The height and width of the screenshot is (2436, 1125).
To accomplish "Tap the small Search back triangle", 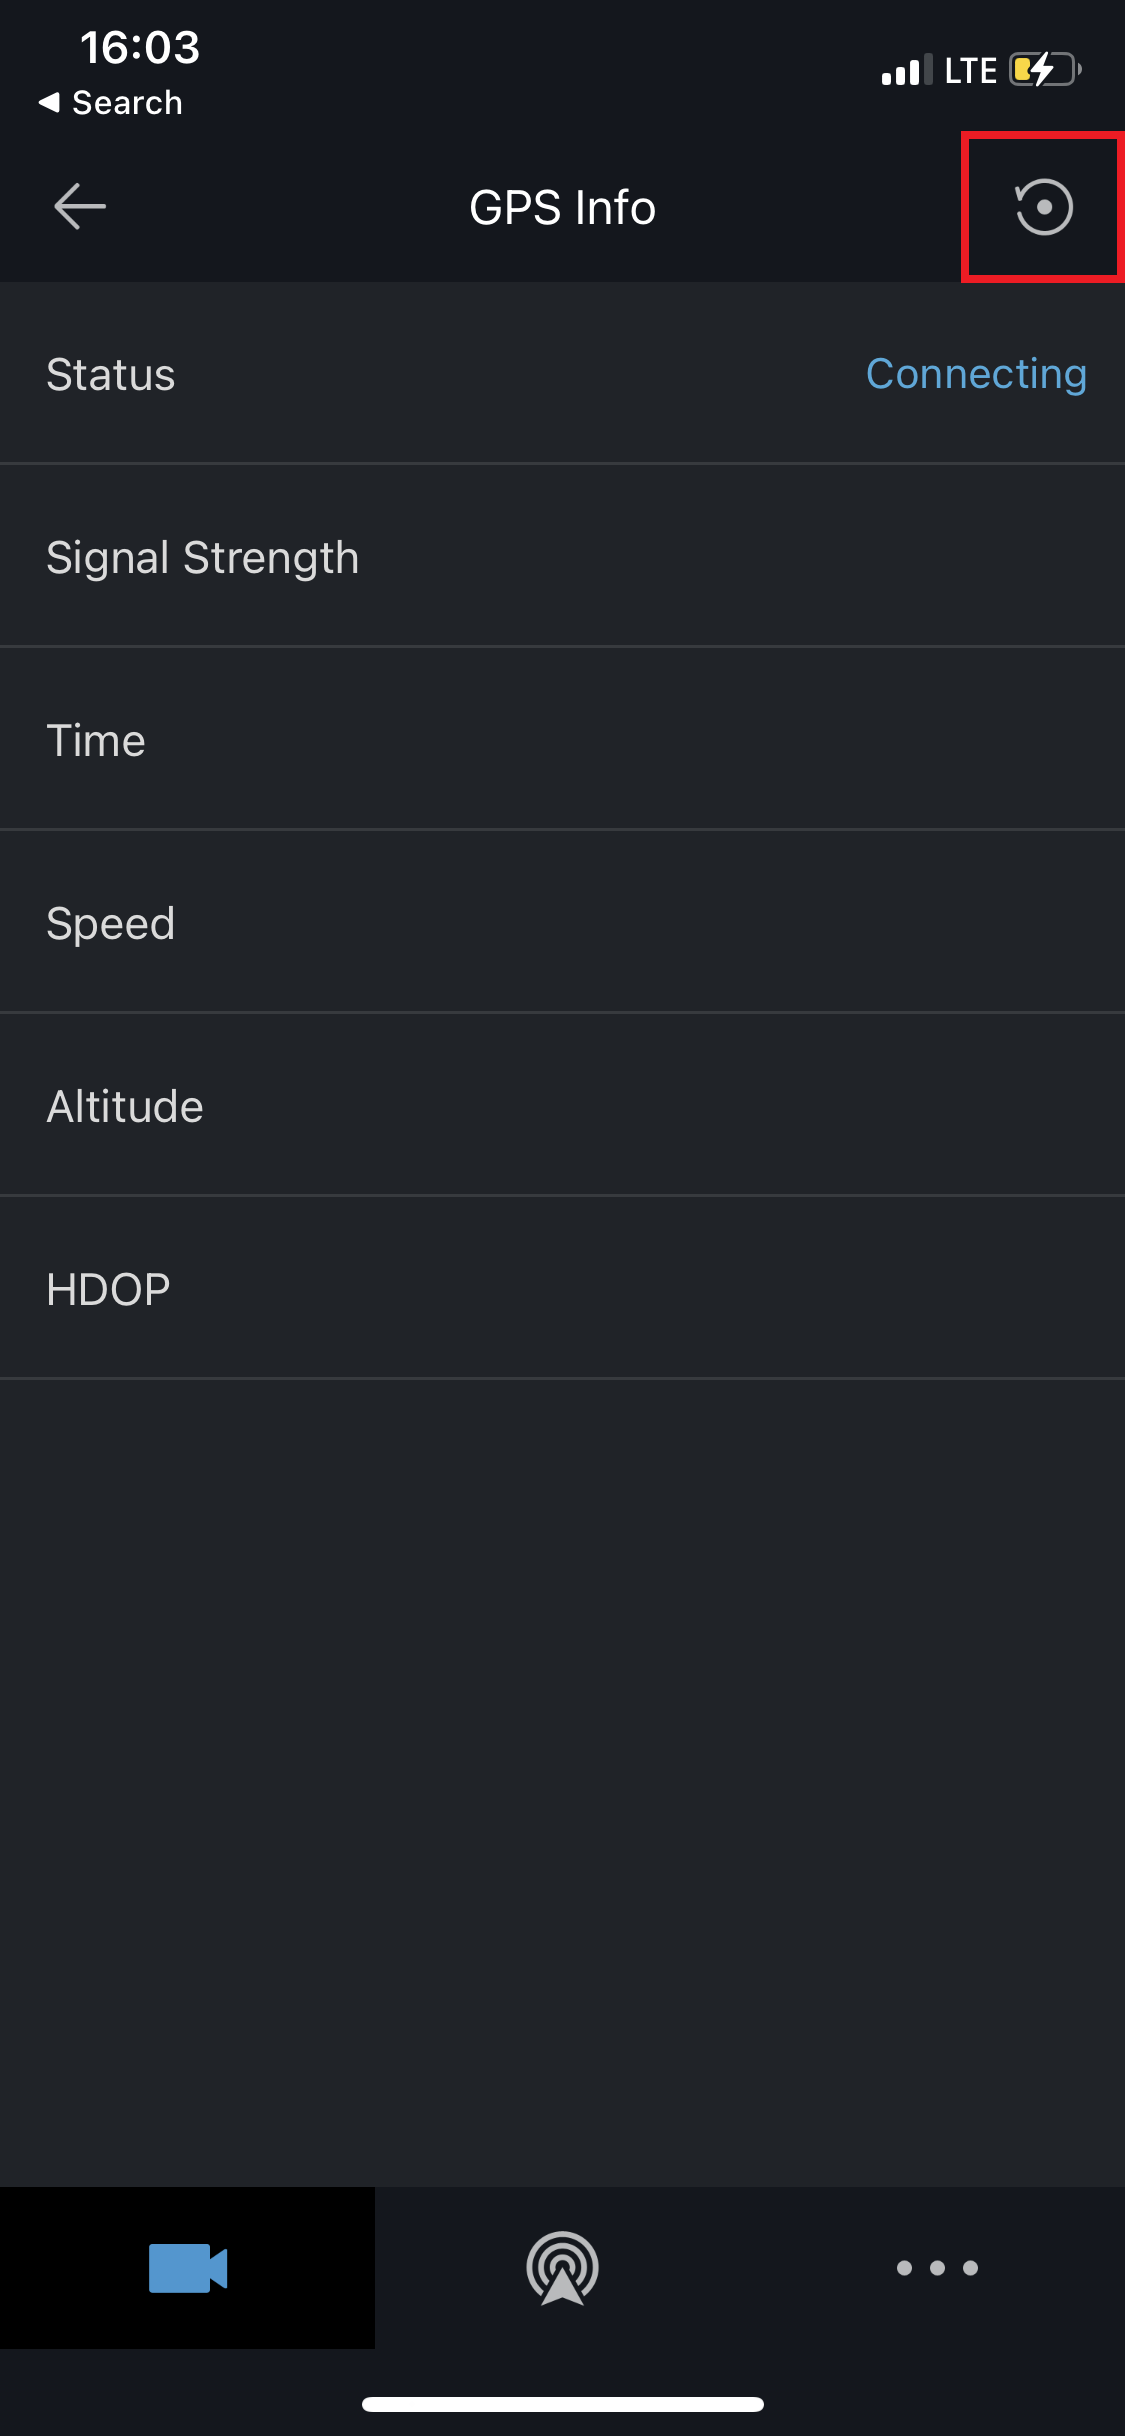I will pos(49,102).
